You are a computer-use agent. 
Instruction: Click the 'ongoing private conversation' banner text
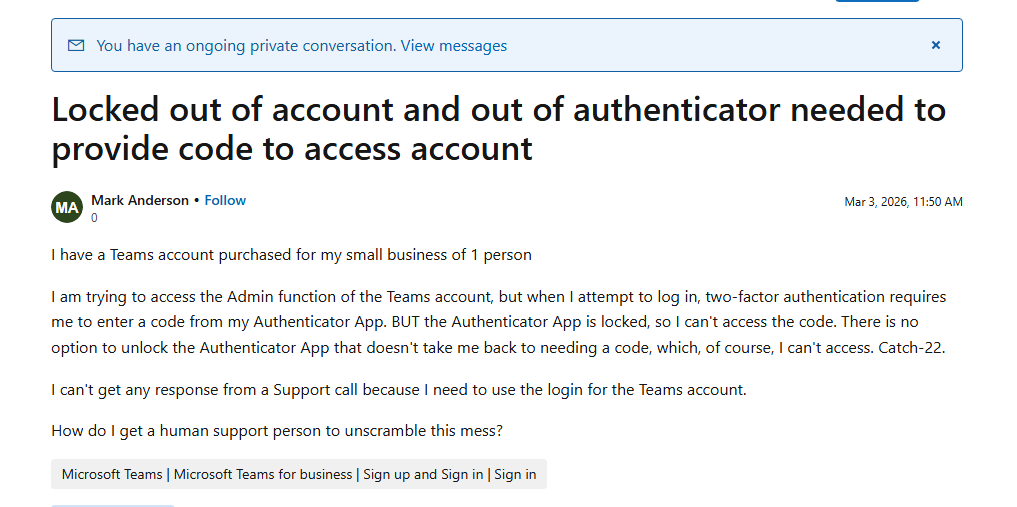pos(246,46)
